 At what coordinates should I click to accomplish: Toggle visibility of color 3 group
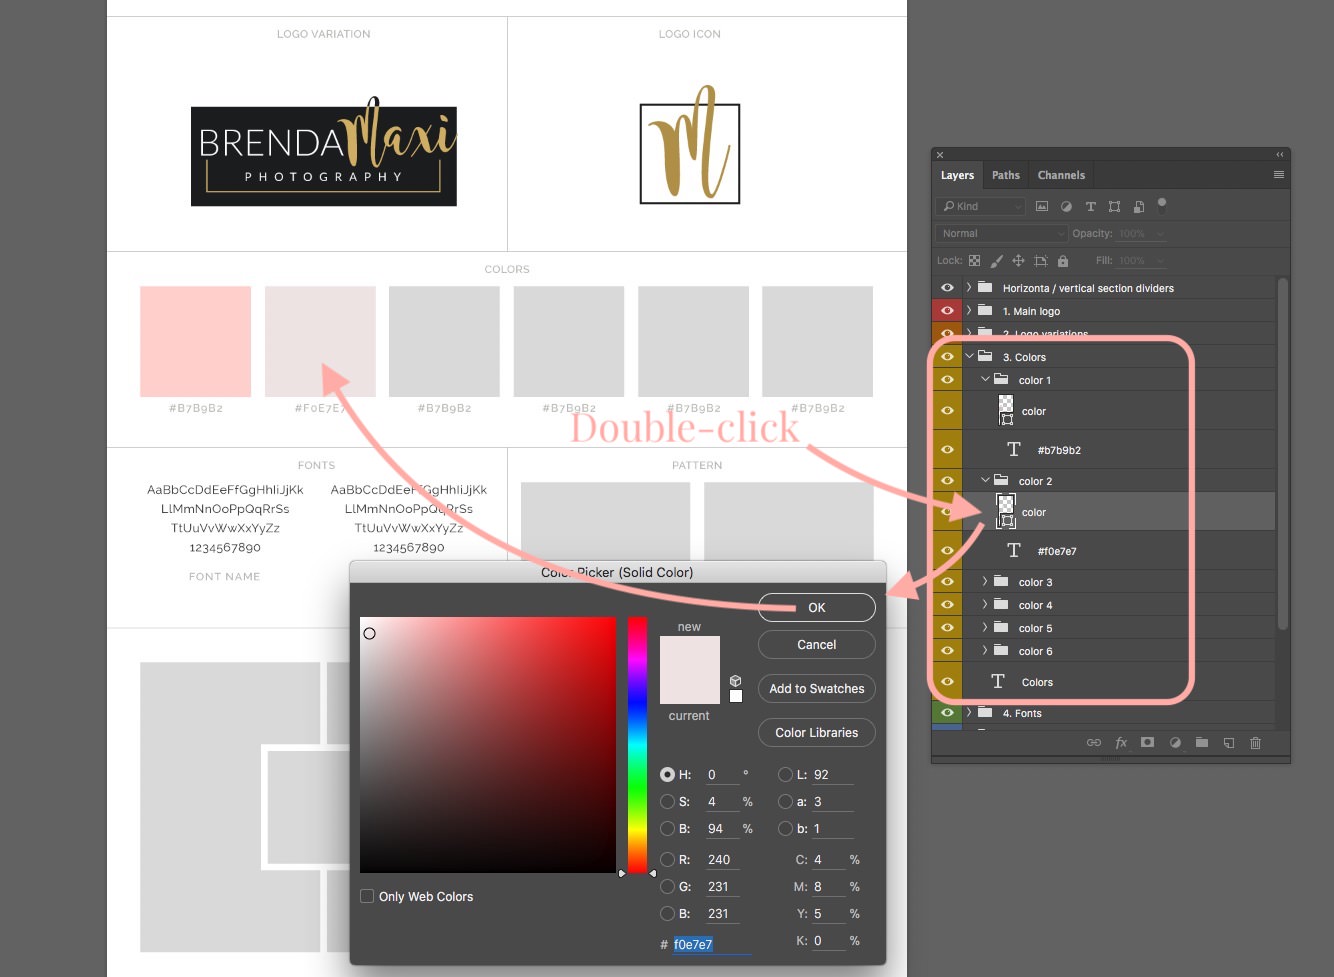coord(947,582)
